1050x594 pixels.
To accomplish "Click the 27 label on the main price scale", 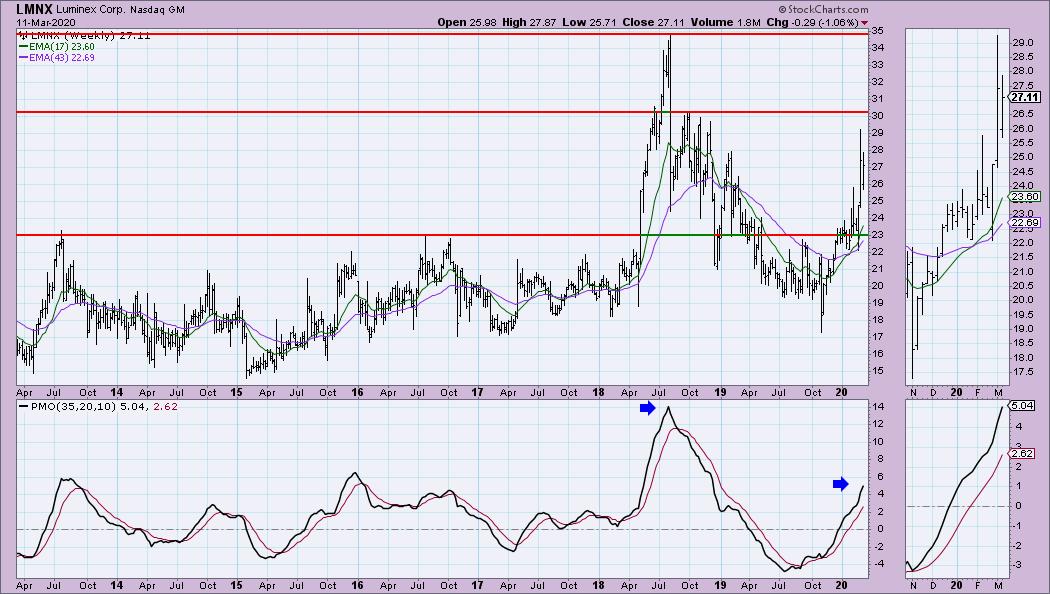I will coord(877,167).
